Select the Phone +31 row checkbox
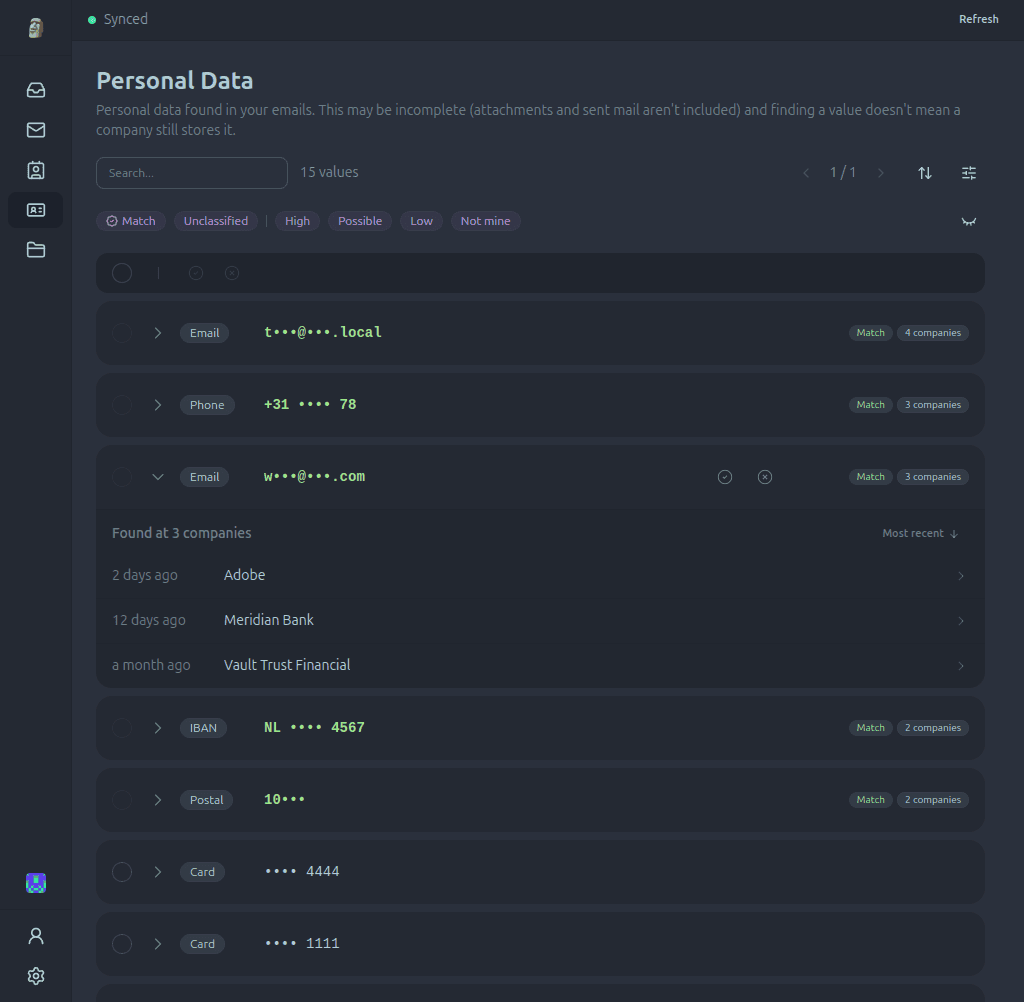This screenshot has width=1024, height=1002. [x=122, y=405]
